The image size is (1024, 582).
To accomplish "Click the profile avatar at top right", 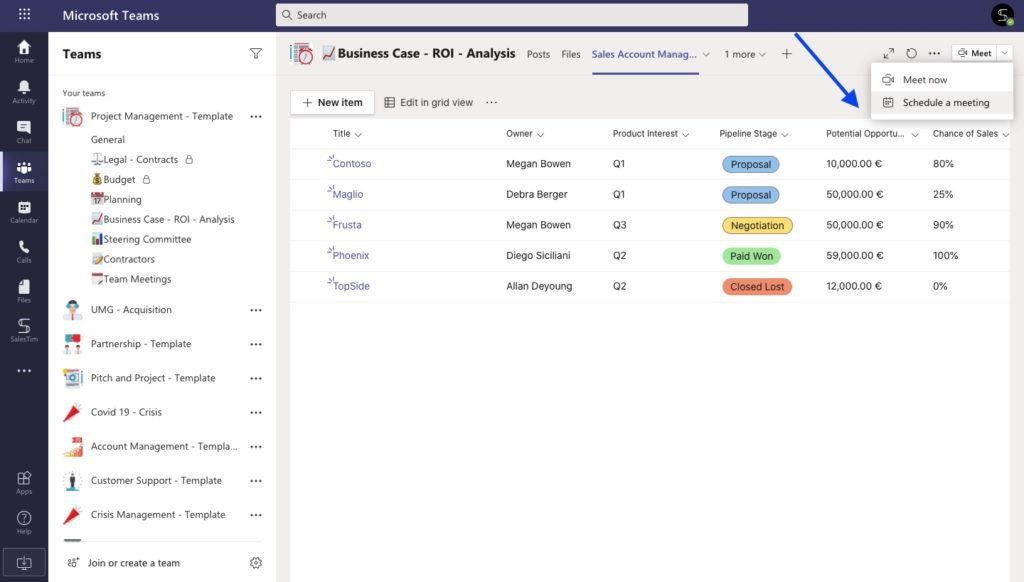I will pyautogui.click(x=1002, y=14).
